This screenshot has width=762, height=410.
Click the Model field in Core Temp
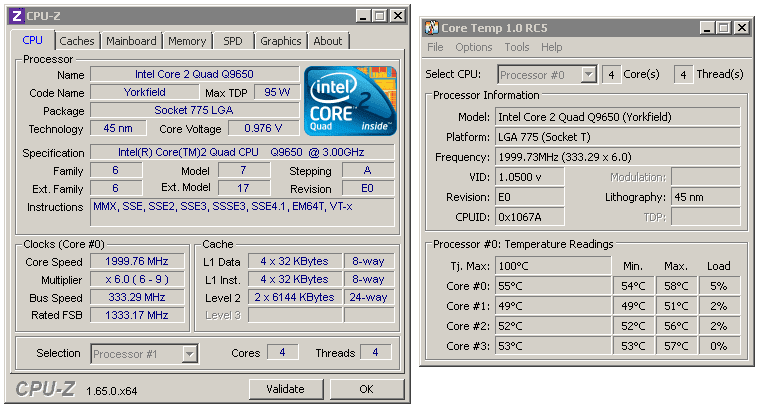pos(618,117)
